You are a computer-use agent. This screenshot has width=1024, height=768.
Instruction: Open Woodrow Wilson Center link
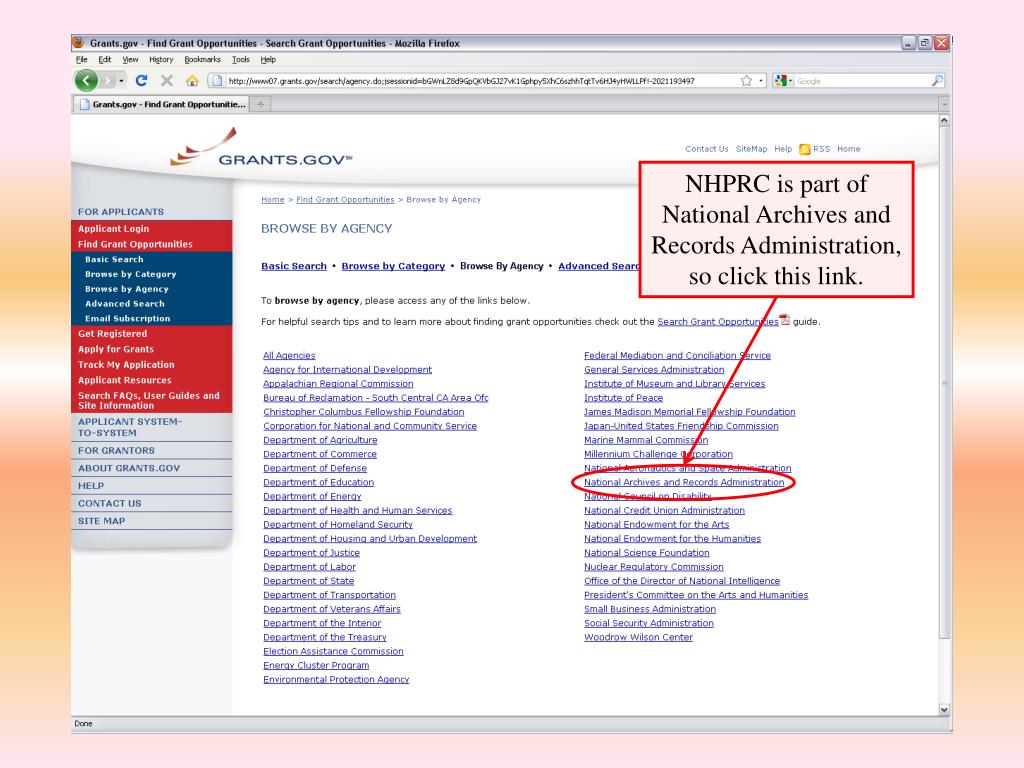[638, 637]
